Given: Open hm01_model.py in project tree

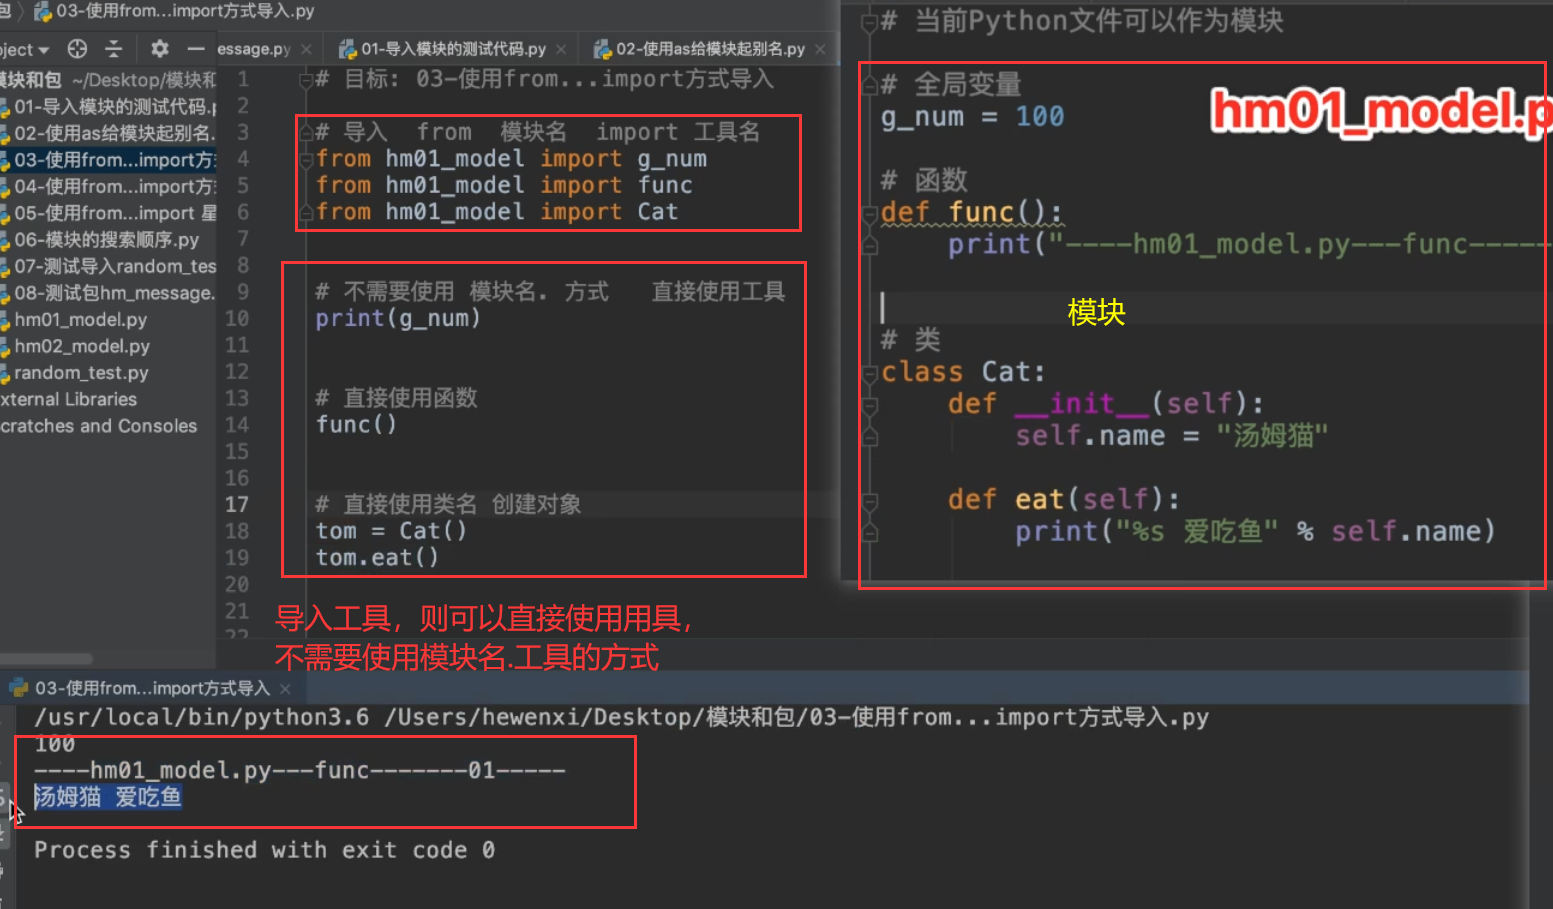Looking at the screenshot, I should [x=80, y=320].
